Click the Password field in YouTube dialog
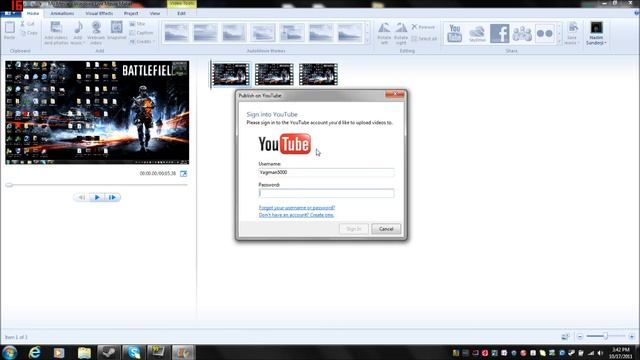 coord(327,193)
